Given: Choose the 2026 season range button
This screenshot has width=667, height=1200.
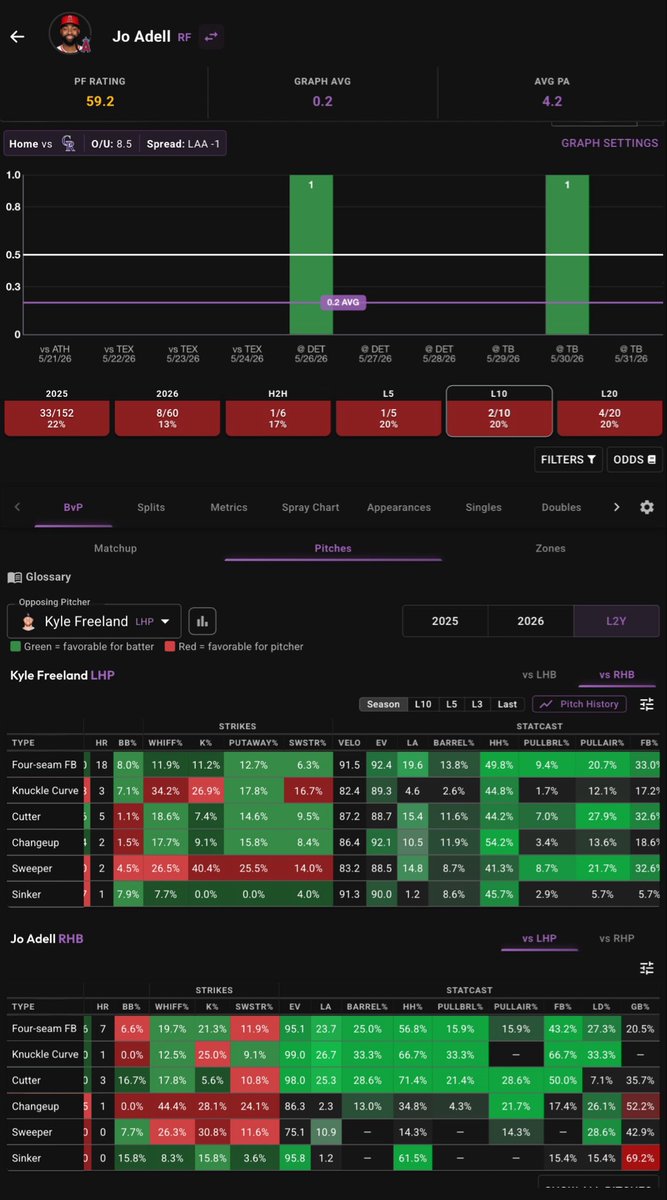Looking at the screenshot, I should click(531, 621).
